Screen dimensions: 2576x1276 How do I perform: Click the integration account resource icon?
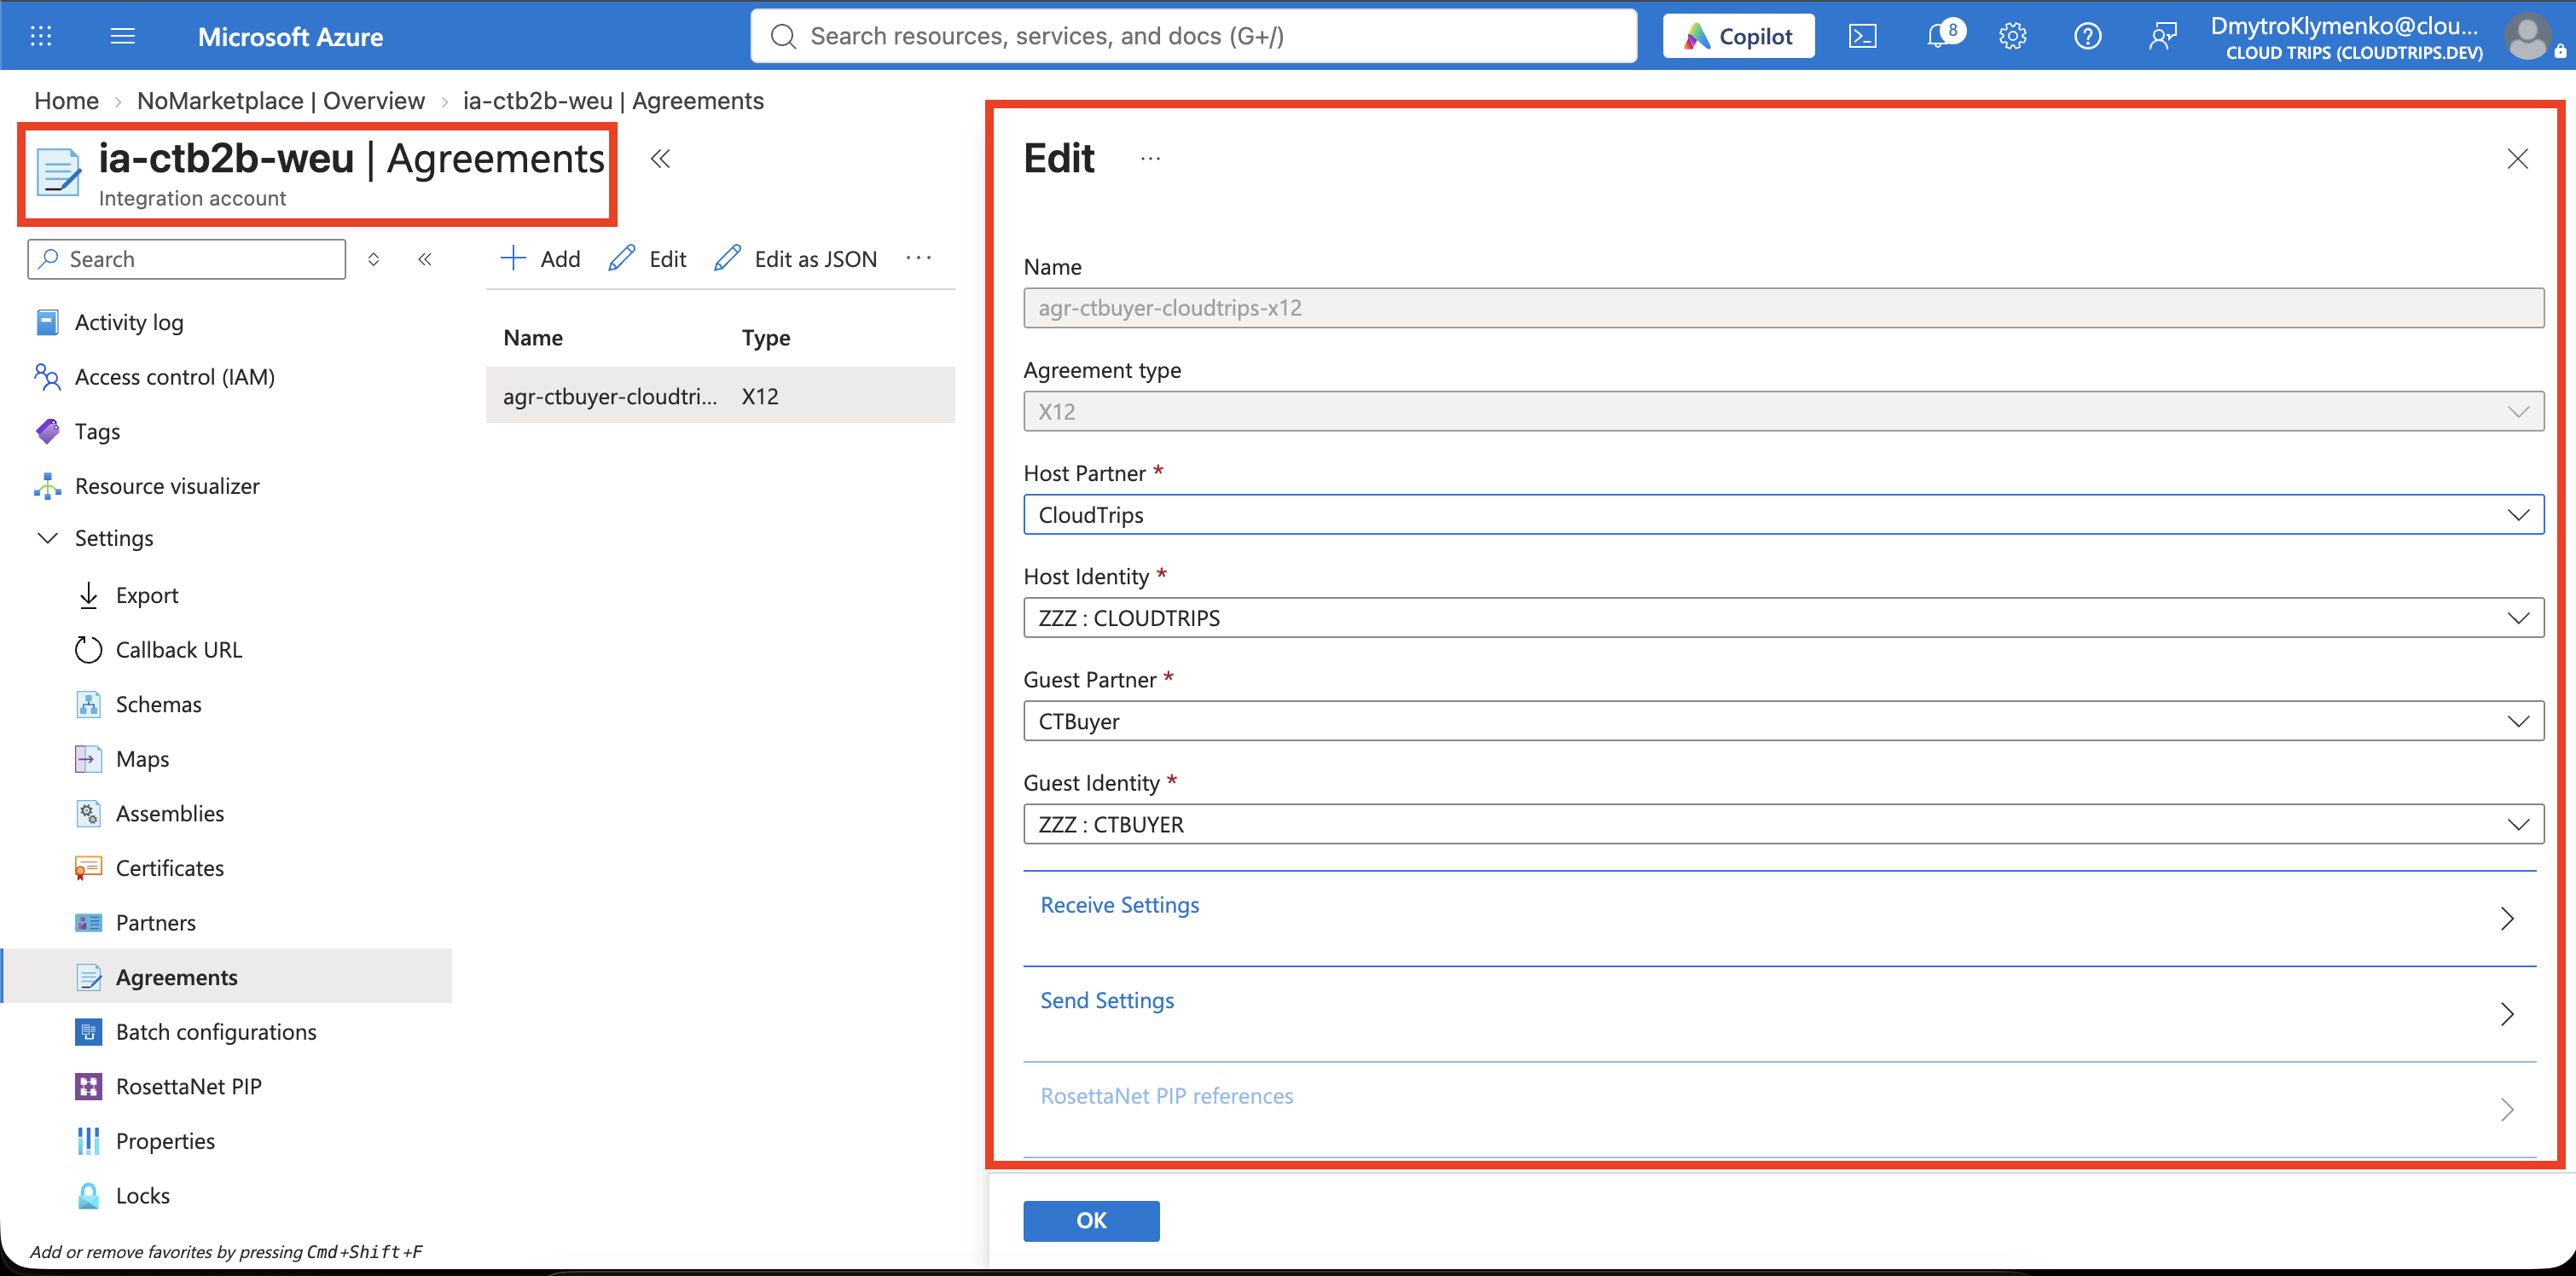pyautogui.click(x=59, y=172)
